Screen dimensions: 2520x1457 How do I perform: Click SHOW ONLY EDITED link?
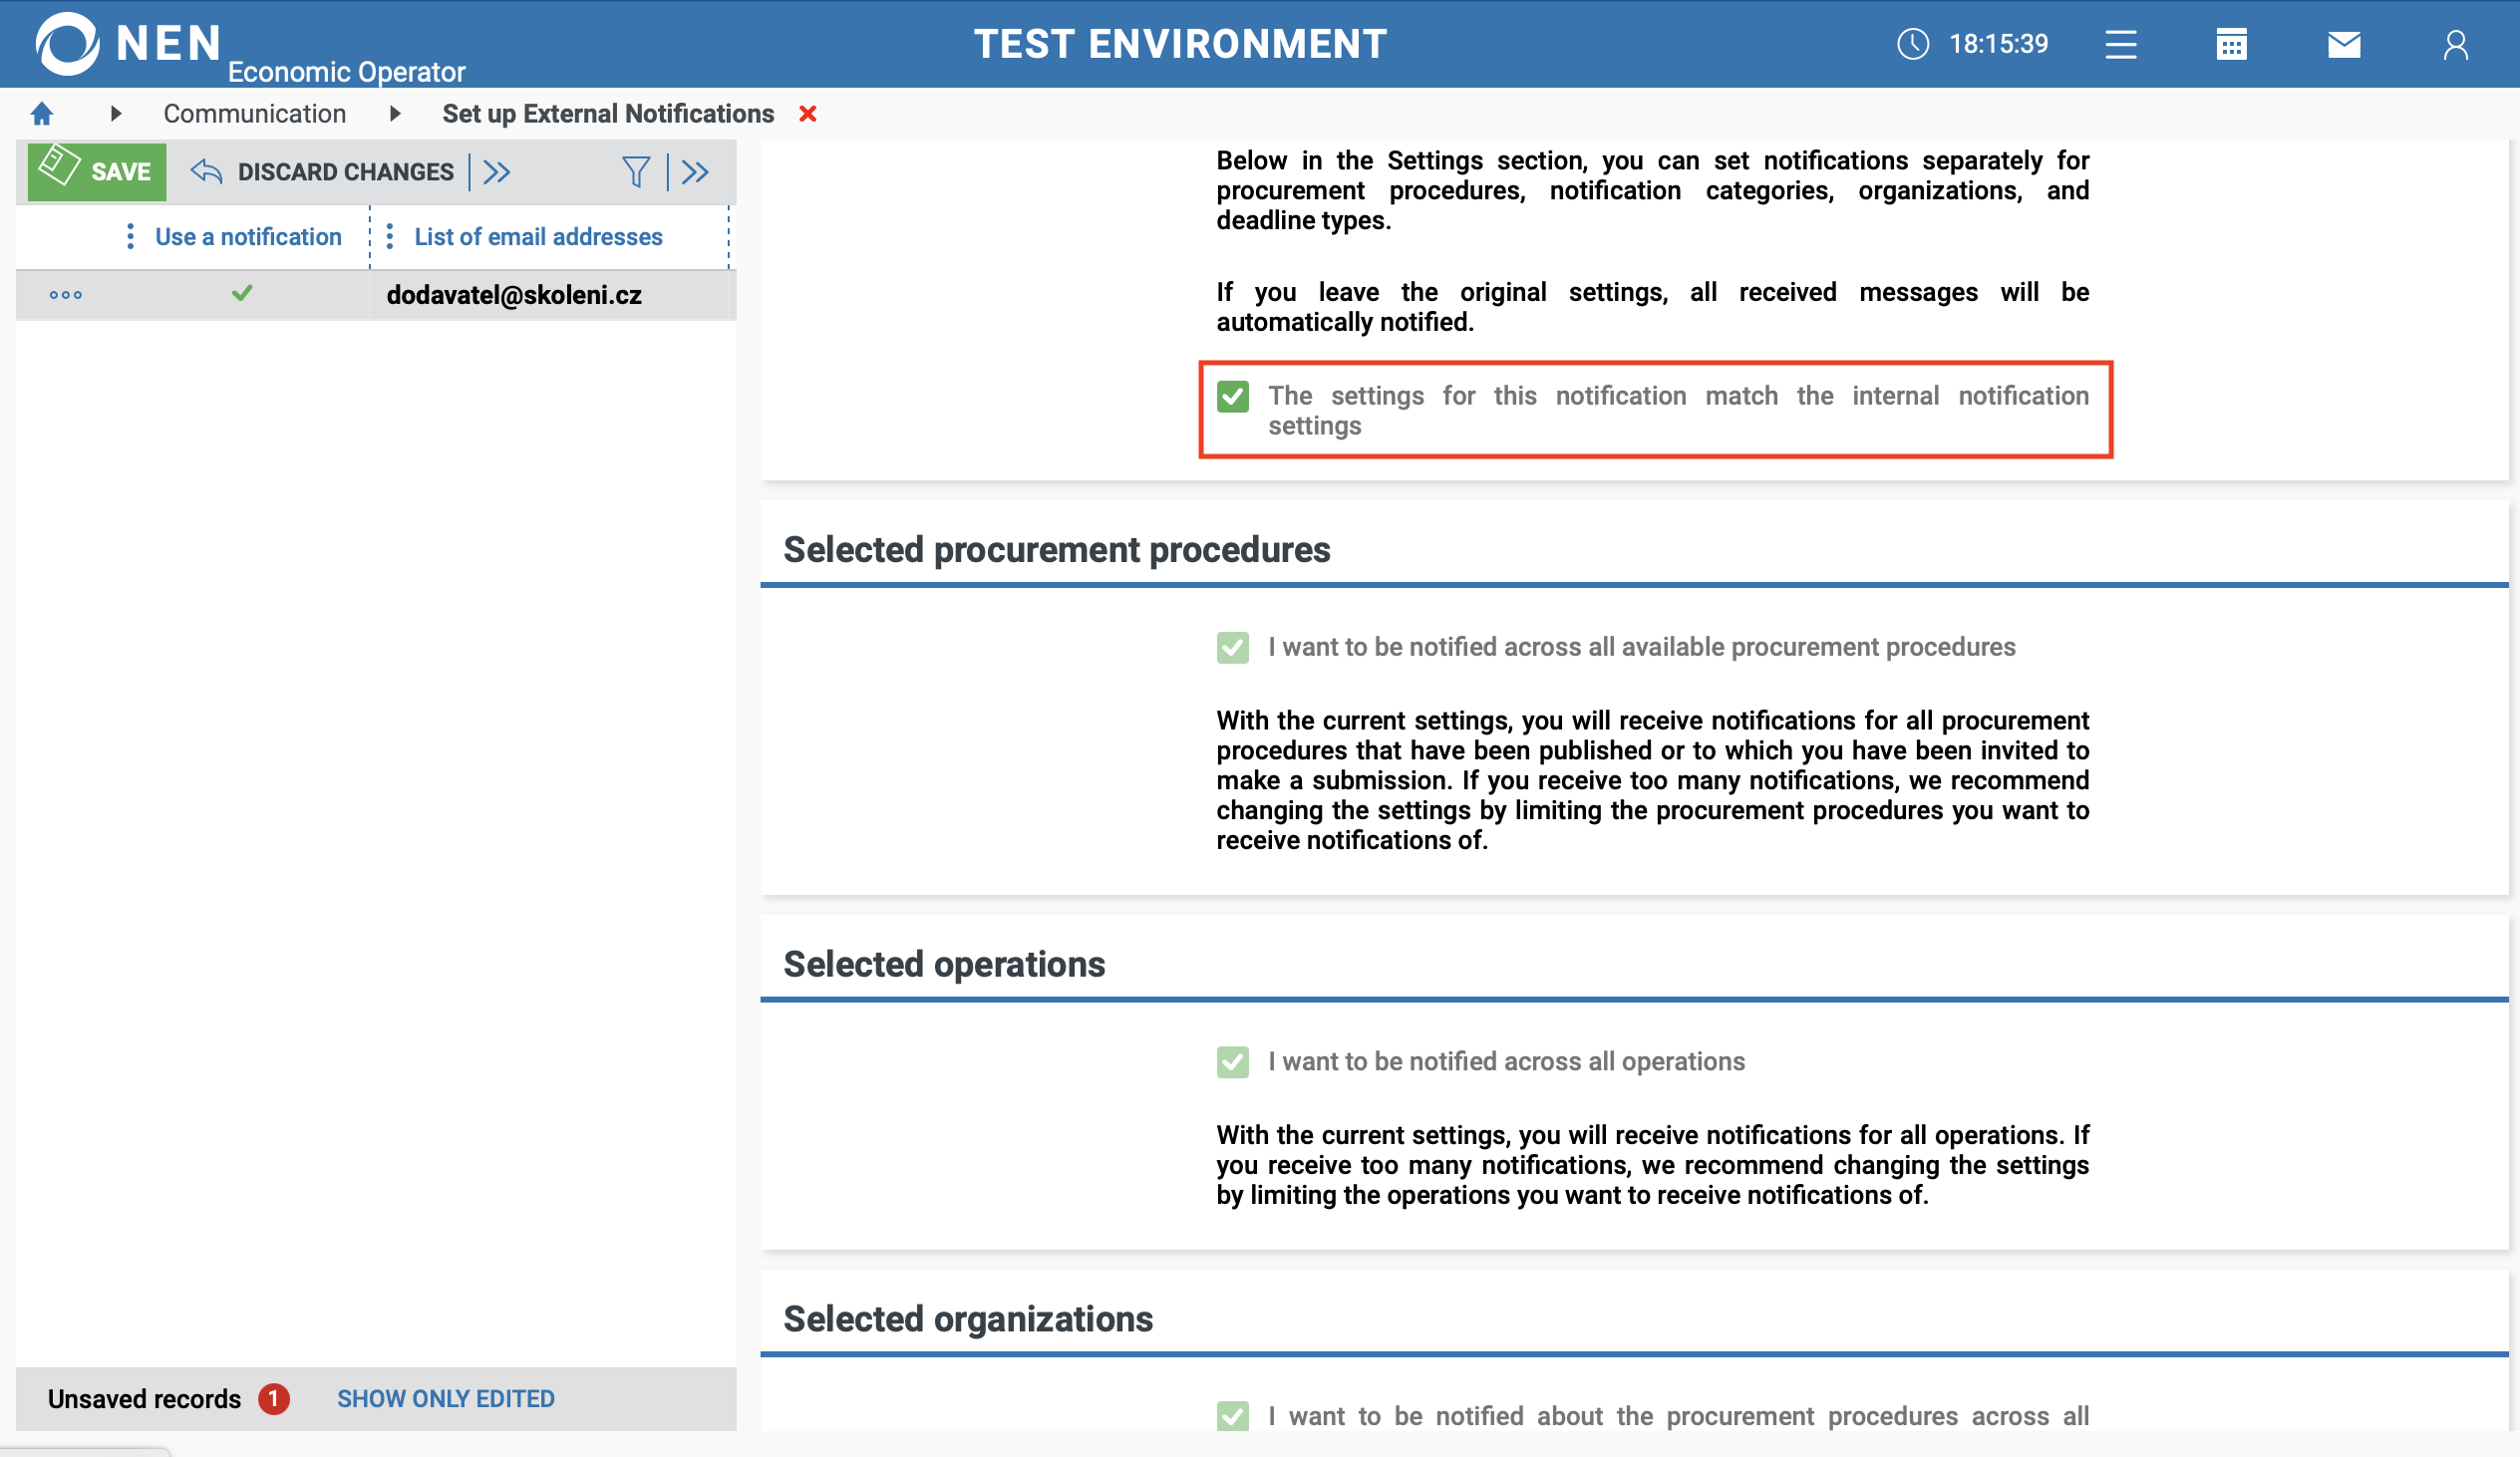(x=445, y=1399)
